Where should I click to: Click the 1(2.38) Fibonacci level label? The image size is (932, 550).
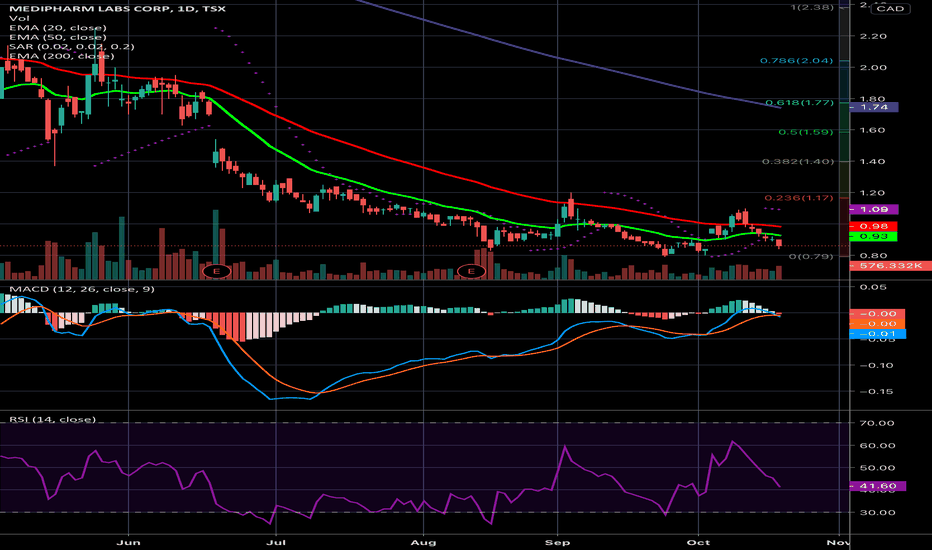click(812, 7)
